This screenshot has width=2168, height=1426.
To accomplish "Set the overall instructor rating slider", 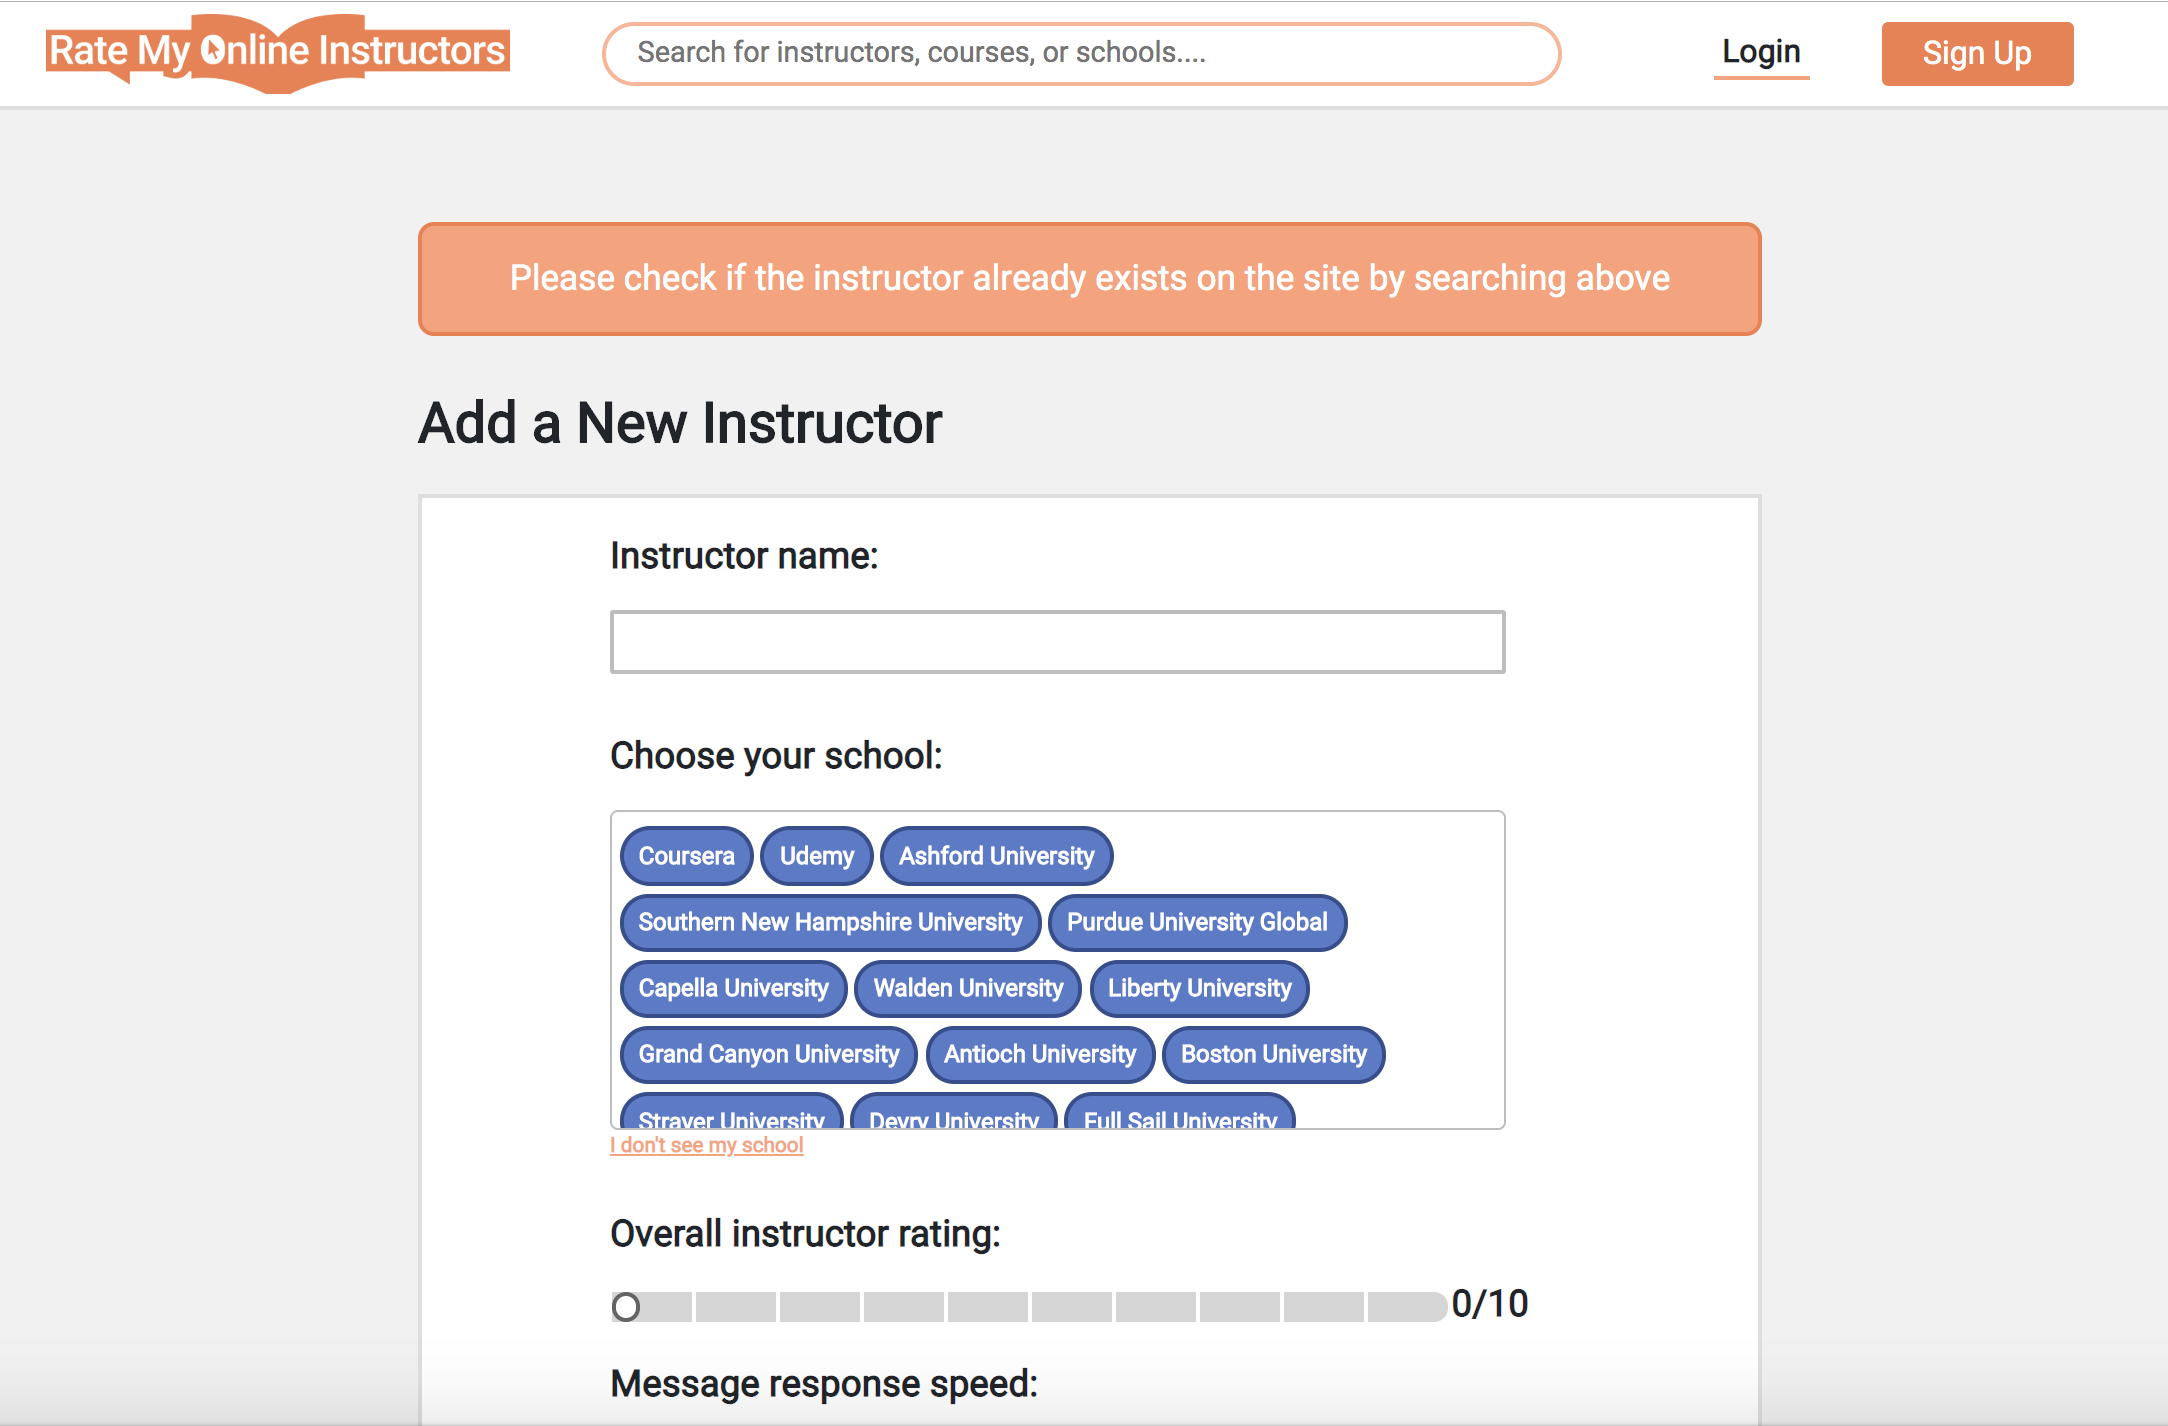I will (x=630, y=1304).
